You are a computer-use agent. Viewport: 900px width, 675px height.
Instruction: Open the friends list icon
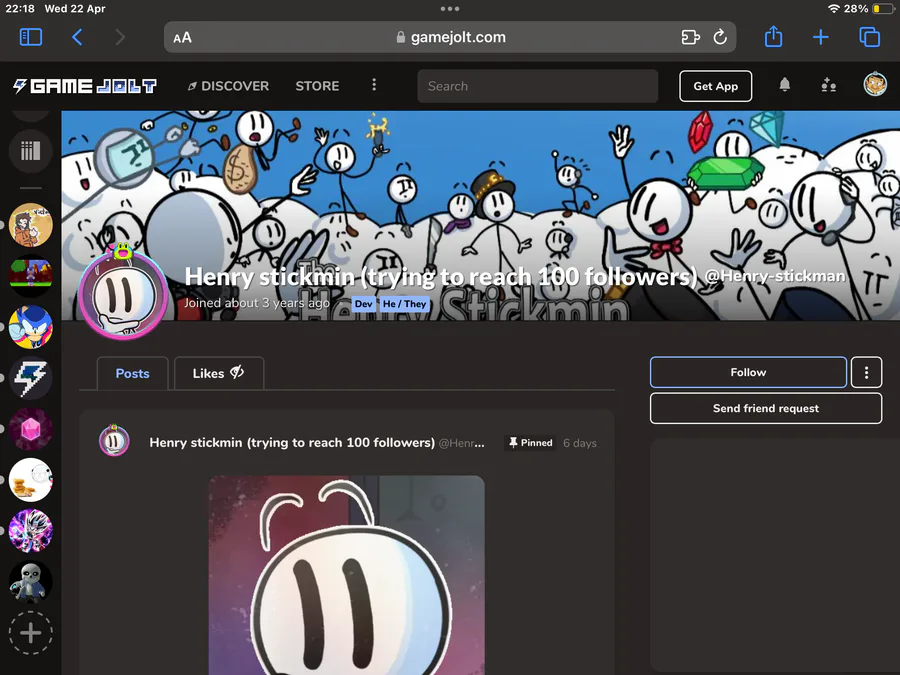tap(828, 86)
